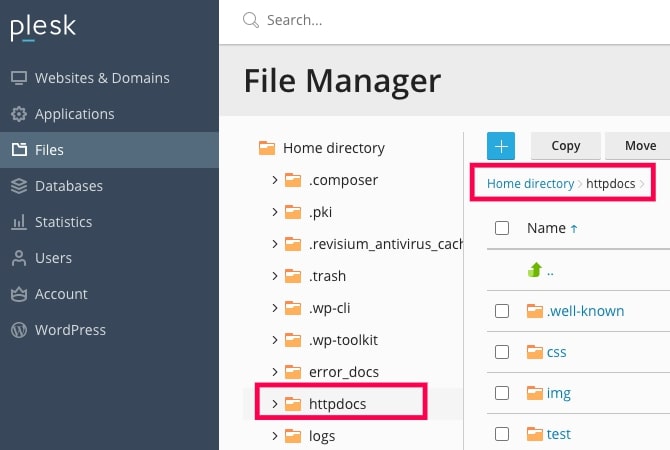
Task: Click into the Search field
Action: [400, 20]
